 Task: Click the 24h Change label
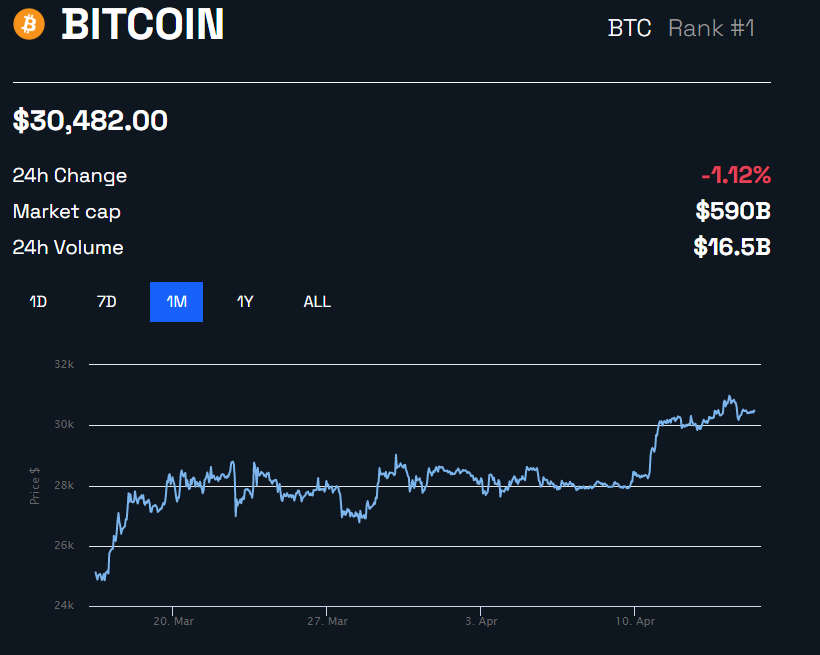(x=69, y=175)
